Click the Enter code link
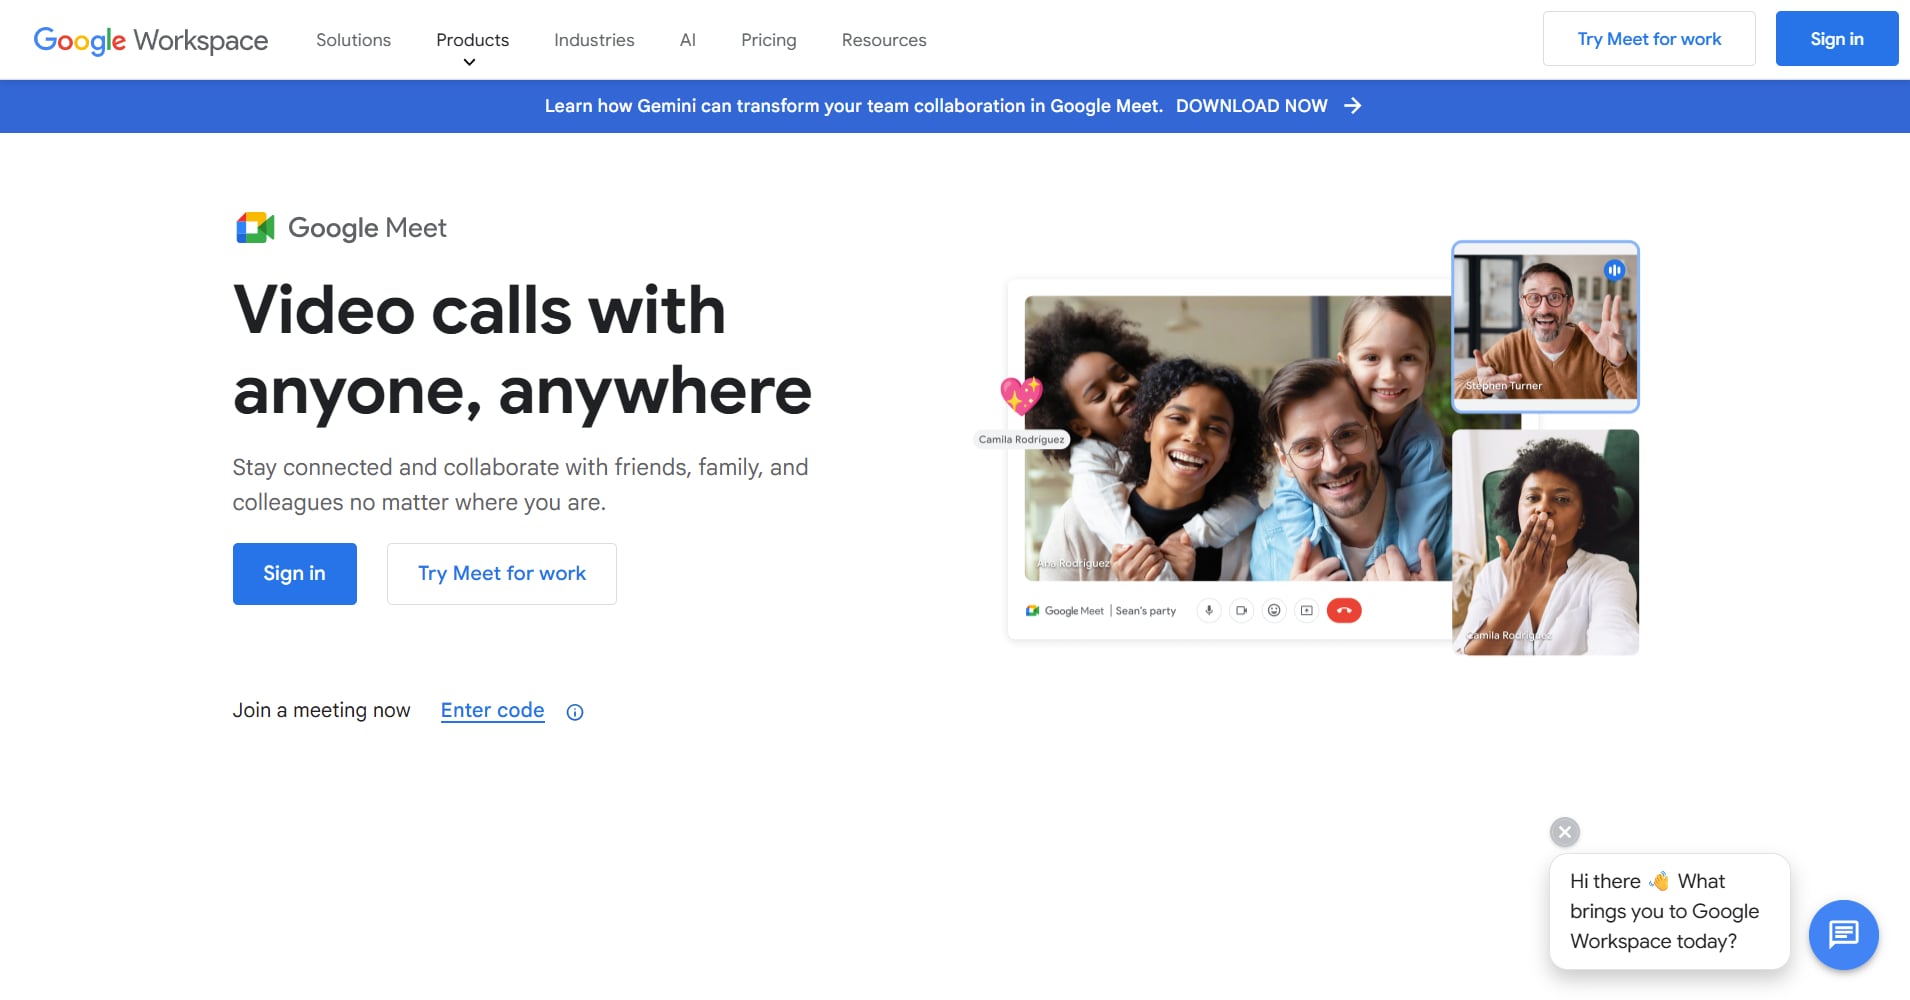This screenshot has width=1910, height=1000. click(x=493, y=710)
